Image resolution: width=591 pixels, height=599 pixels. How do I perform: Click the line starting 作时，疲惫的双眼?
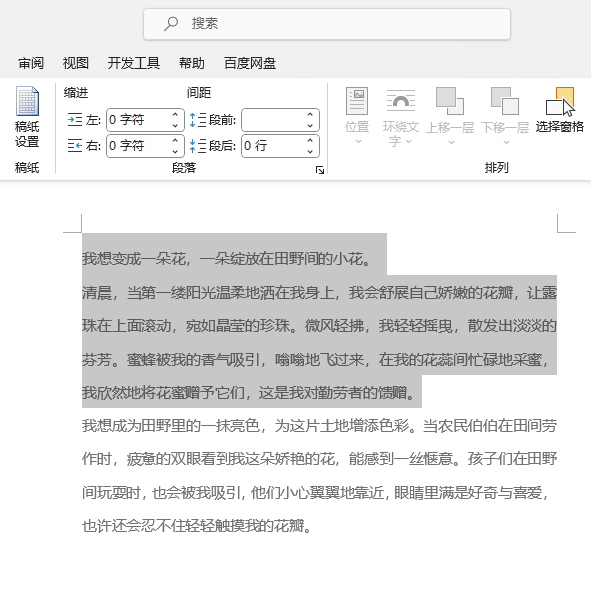click(x=319, y=458)
